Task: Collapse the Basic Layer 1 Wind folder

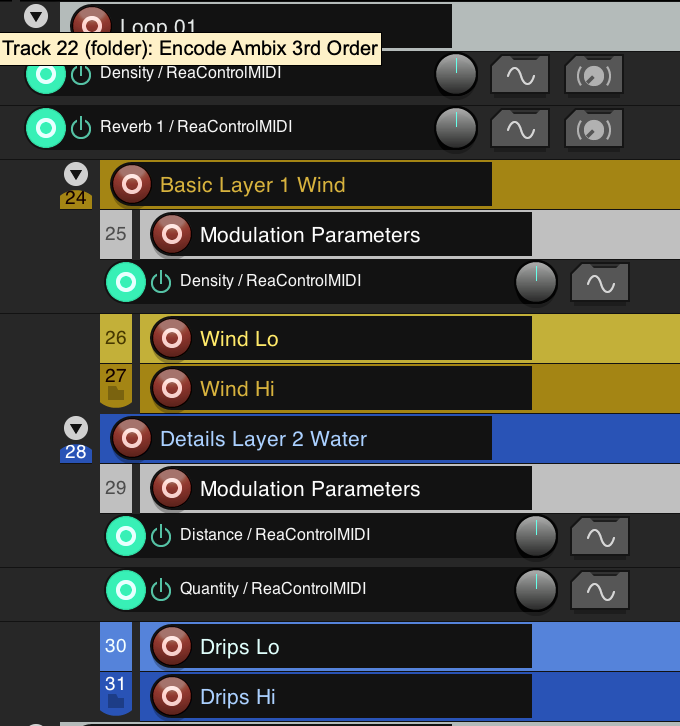Action: point(76,174)
